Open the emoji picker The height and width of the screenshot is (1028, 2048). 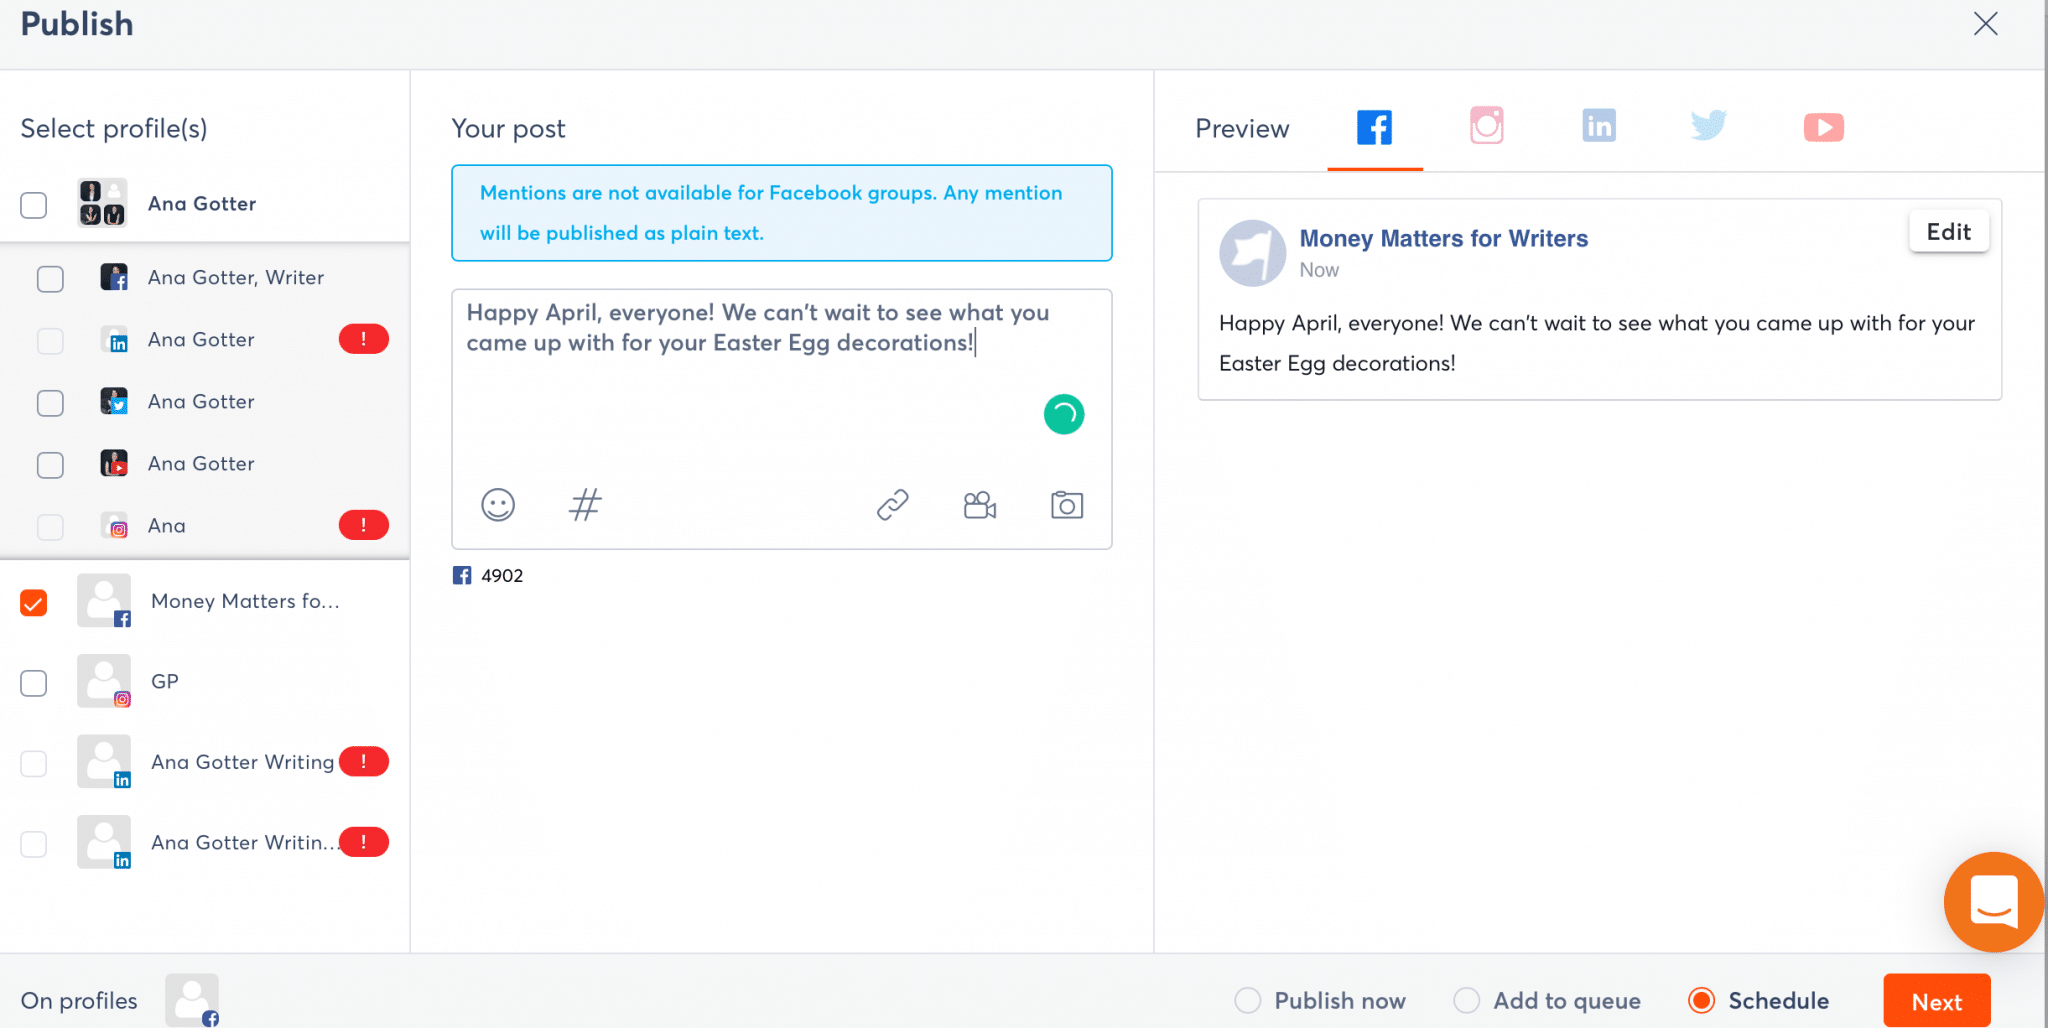[x=498, y=505]
